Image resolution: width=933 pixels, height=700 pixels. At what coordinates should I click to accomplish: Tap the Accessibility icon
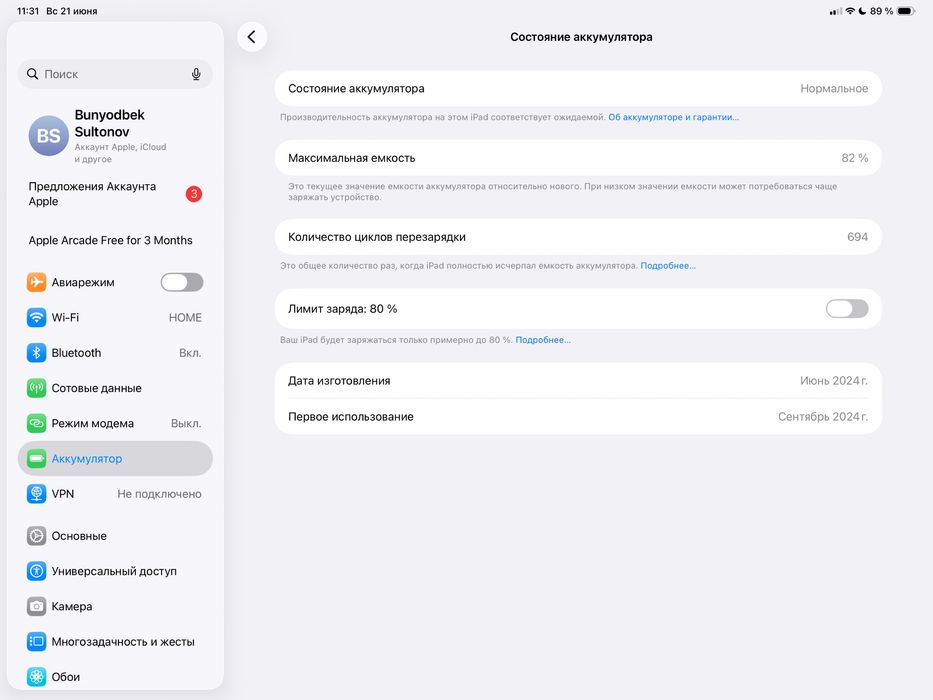click(x=36, y=571)
